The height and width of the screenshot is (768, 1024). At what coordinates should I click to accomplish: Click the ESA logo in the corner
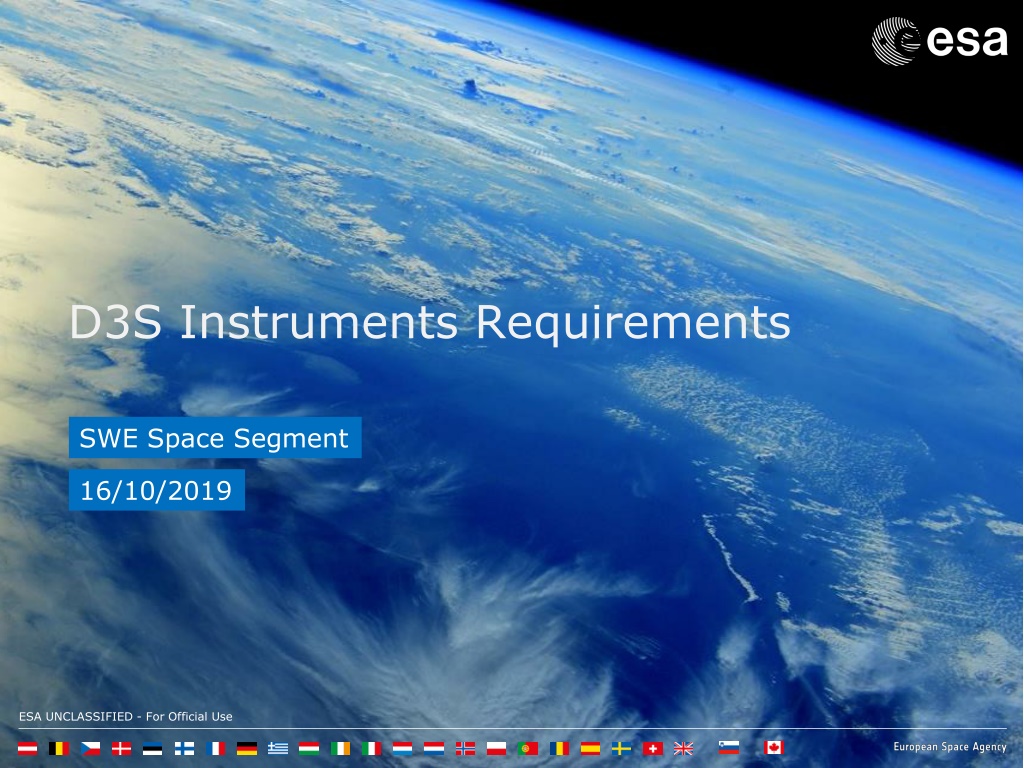click(939, 42)
